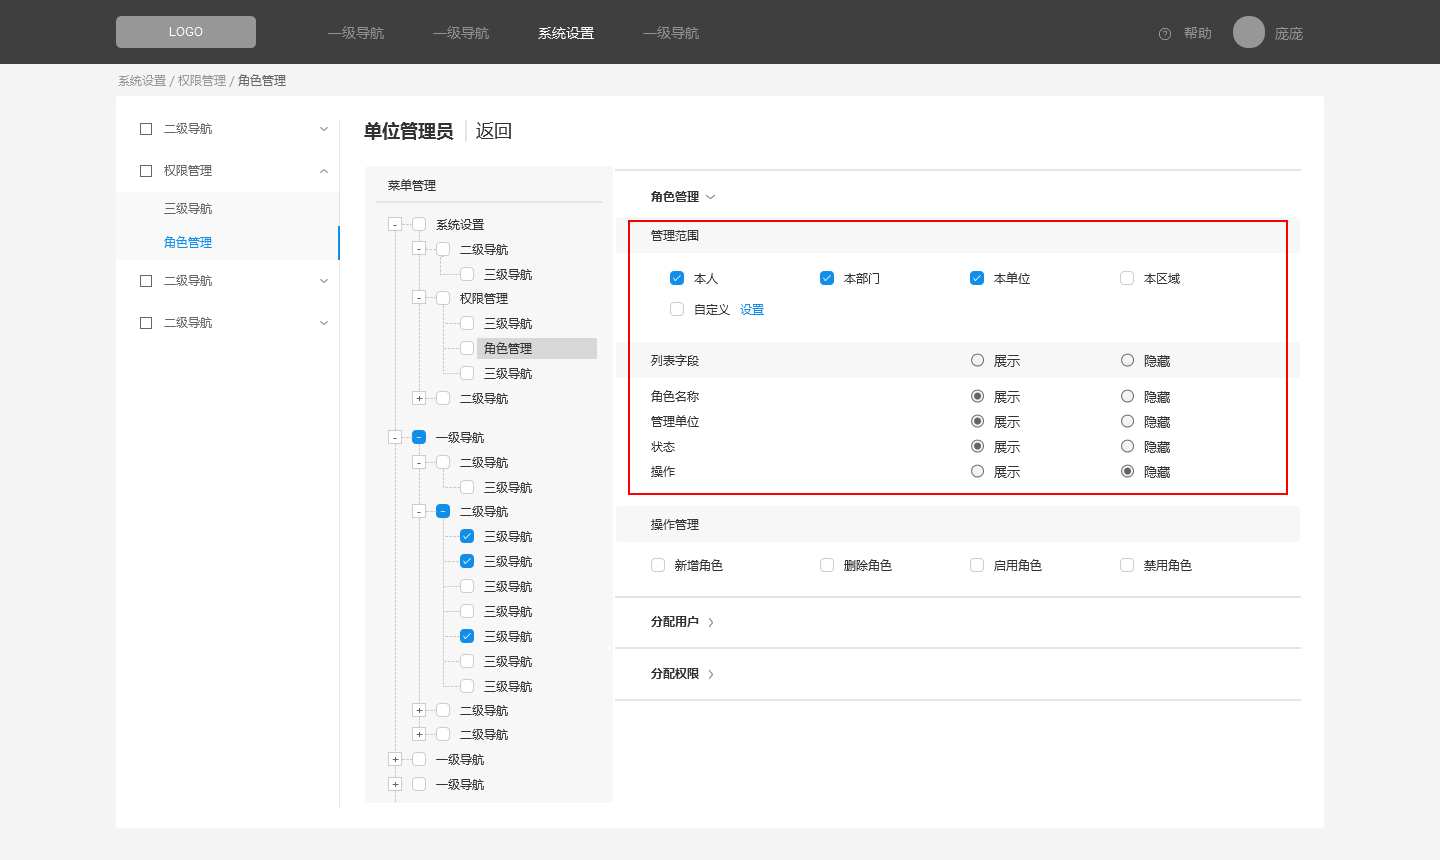Open the 一级导航 tab just before 系统设置

(461, 33)
